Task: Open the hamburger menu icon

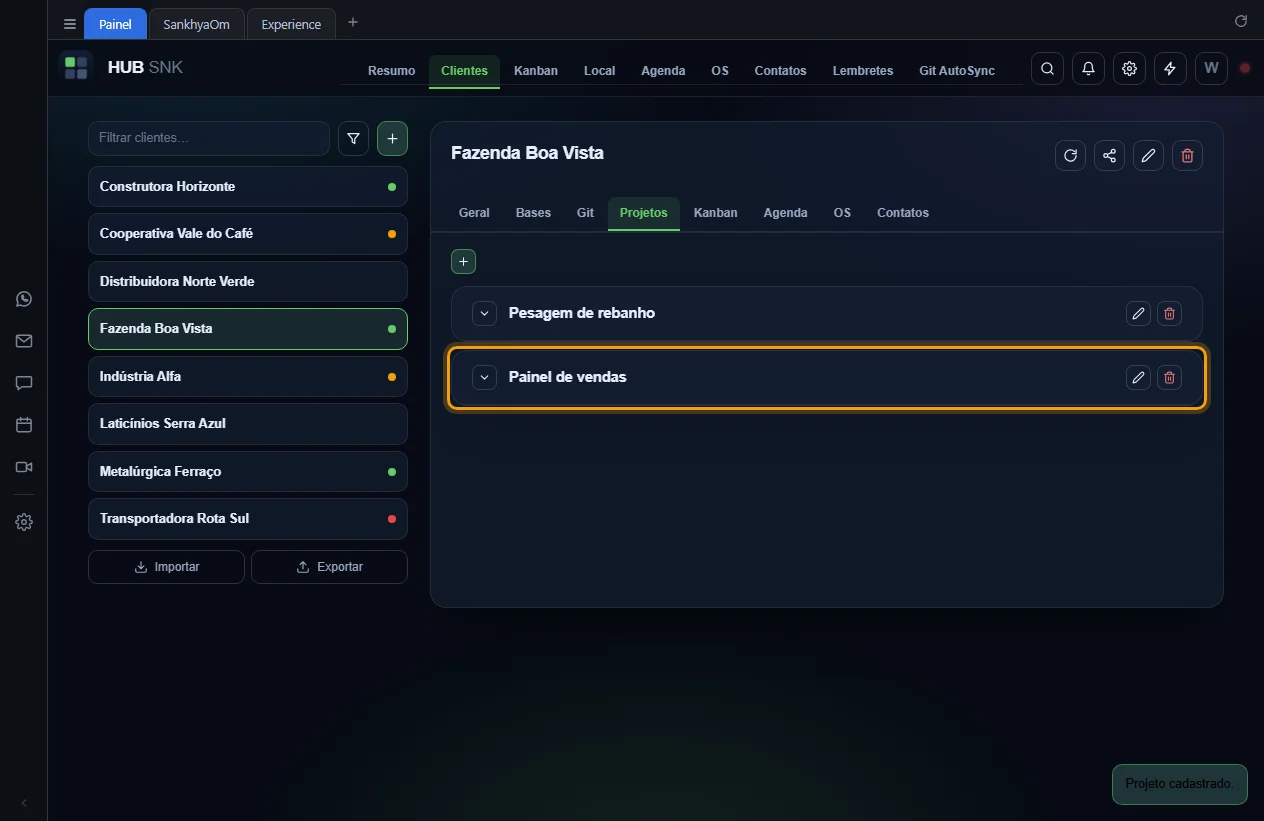Action: pos(70,24)
